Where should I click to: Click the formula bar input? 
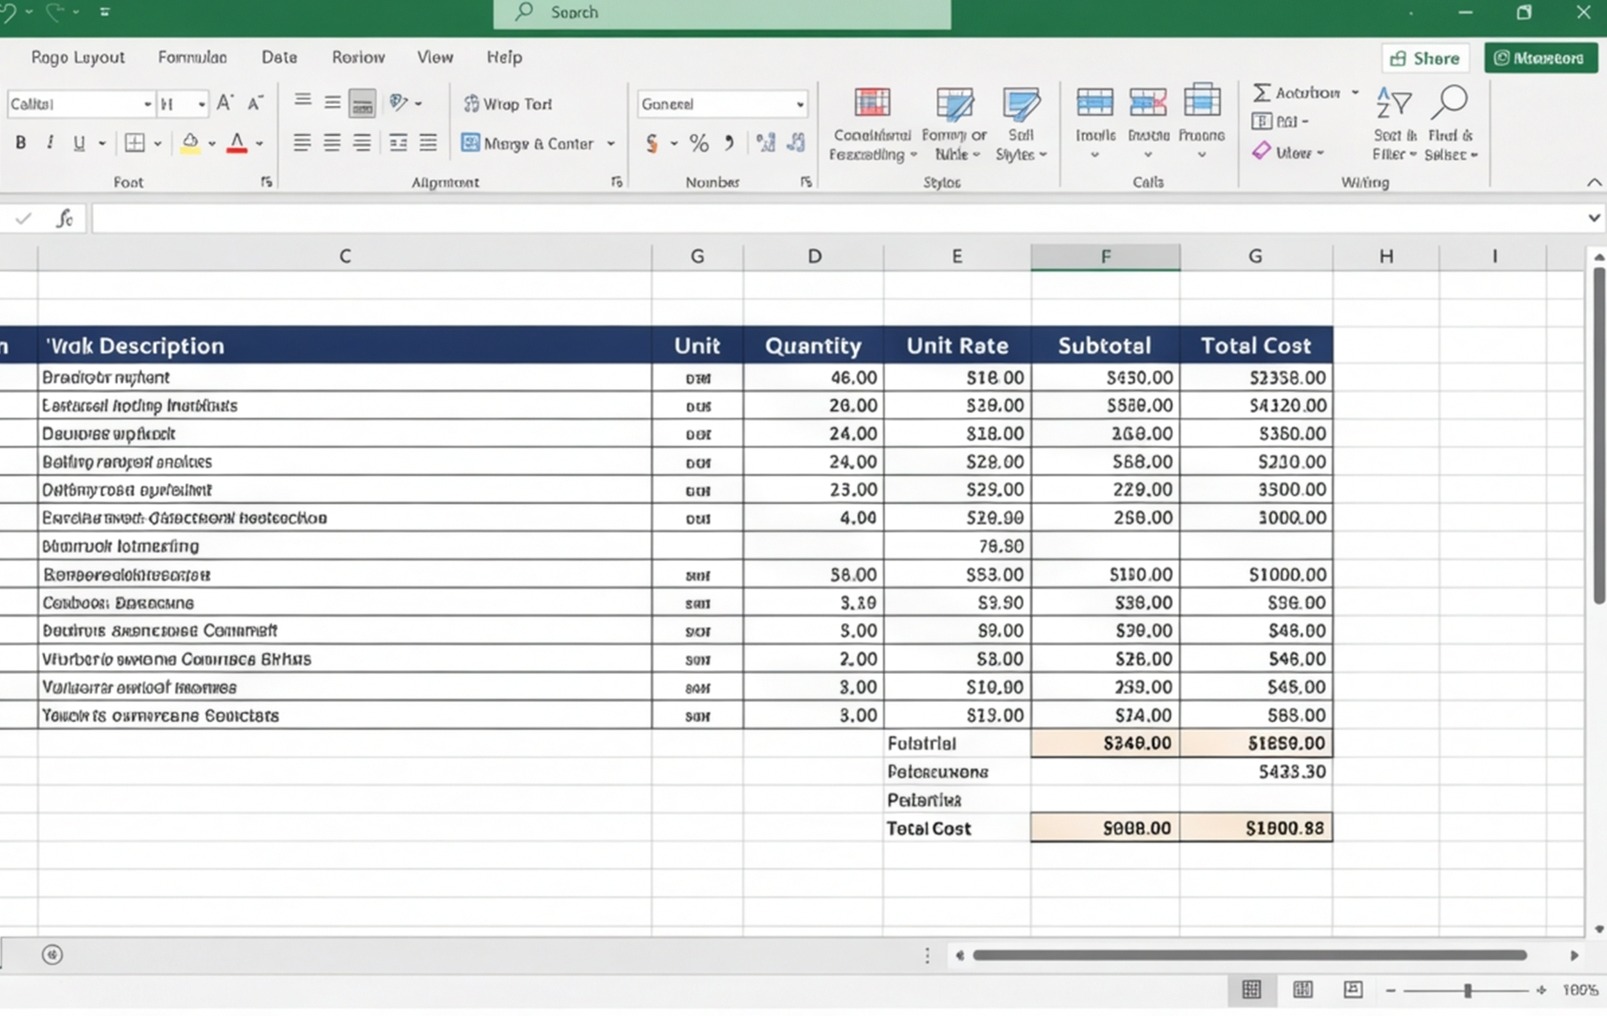point(840,218)
